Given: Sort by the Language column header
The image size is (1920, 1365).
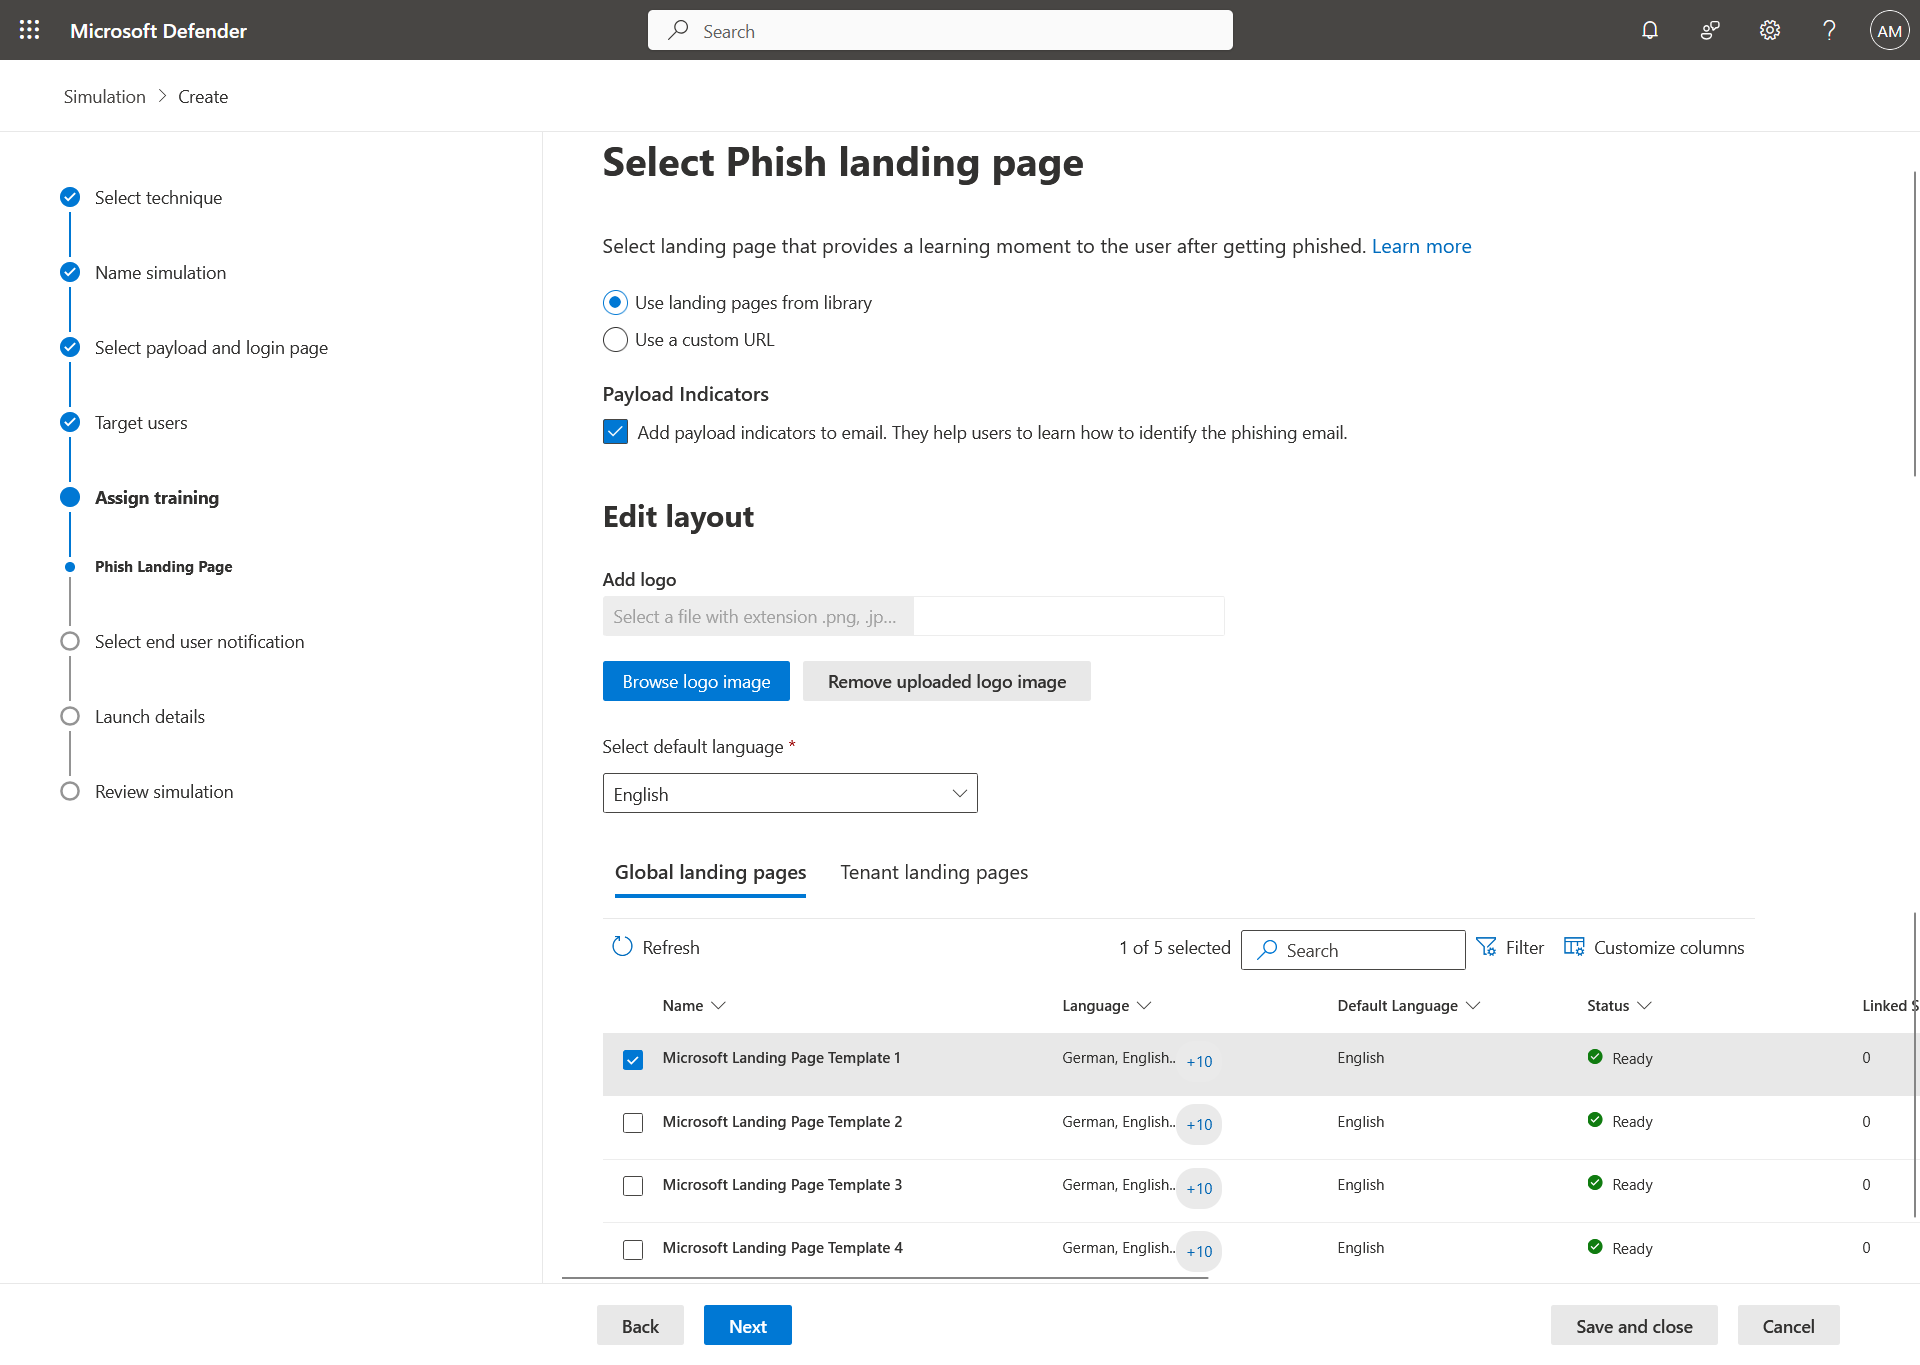Looking at the screenshot, I should 1107,1005.
